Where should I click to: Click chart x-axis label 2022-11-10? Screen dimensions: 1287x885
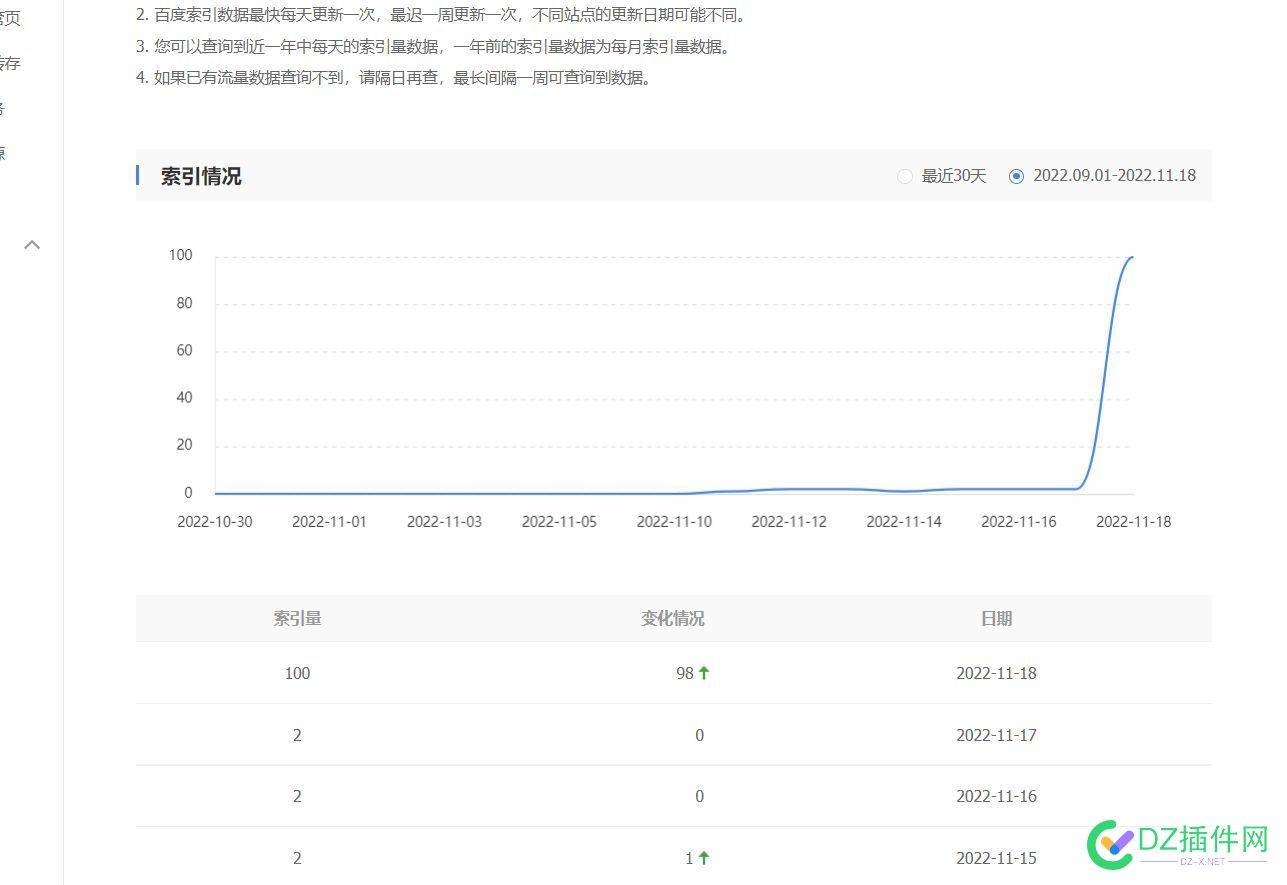coord(674,522)
